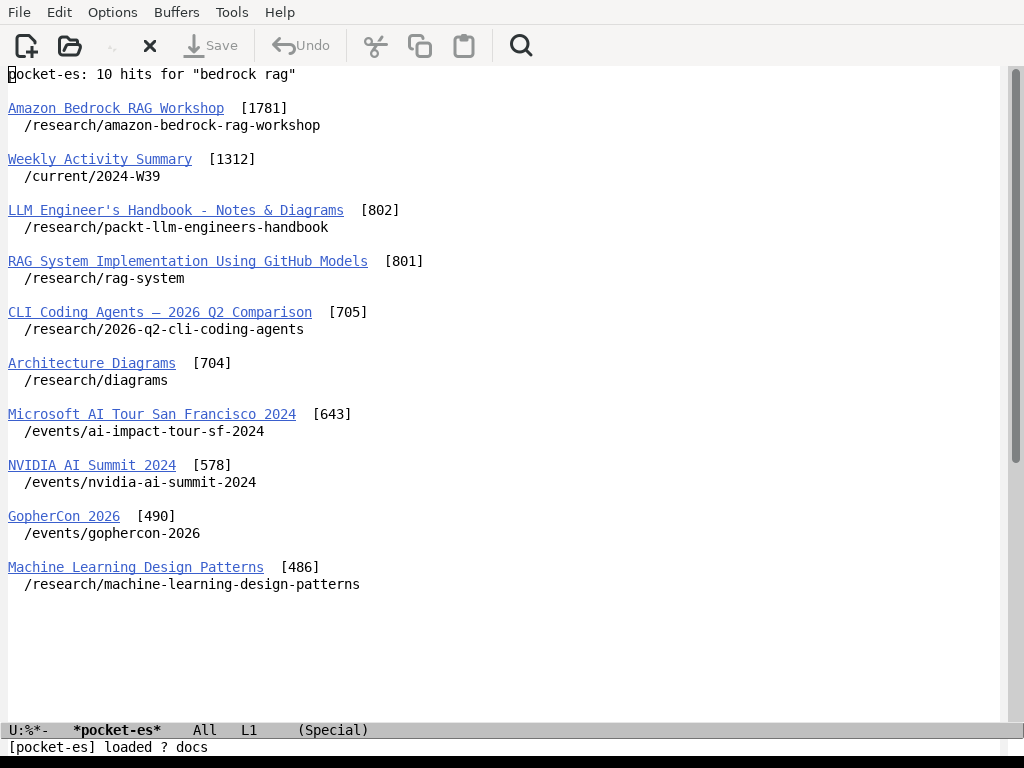Click the Save toolbar button
This screenshot has width=1024, height=768.
[x=210, y=46]
